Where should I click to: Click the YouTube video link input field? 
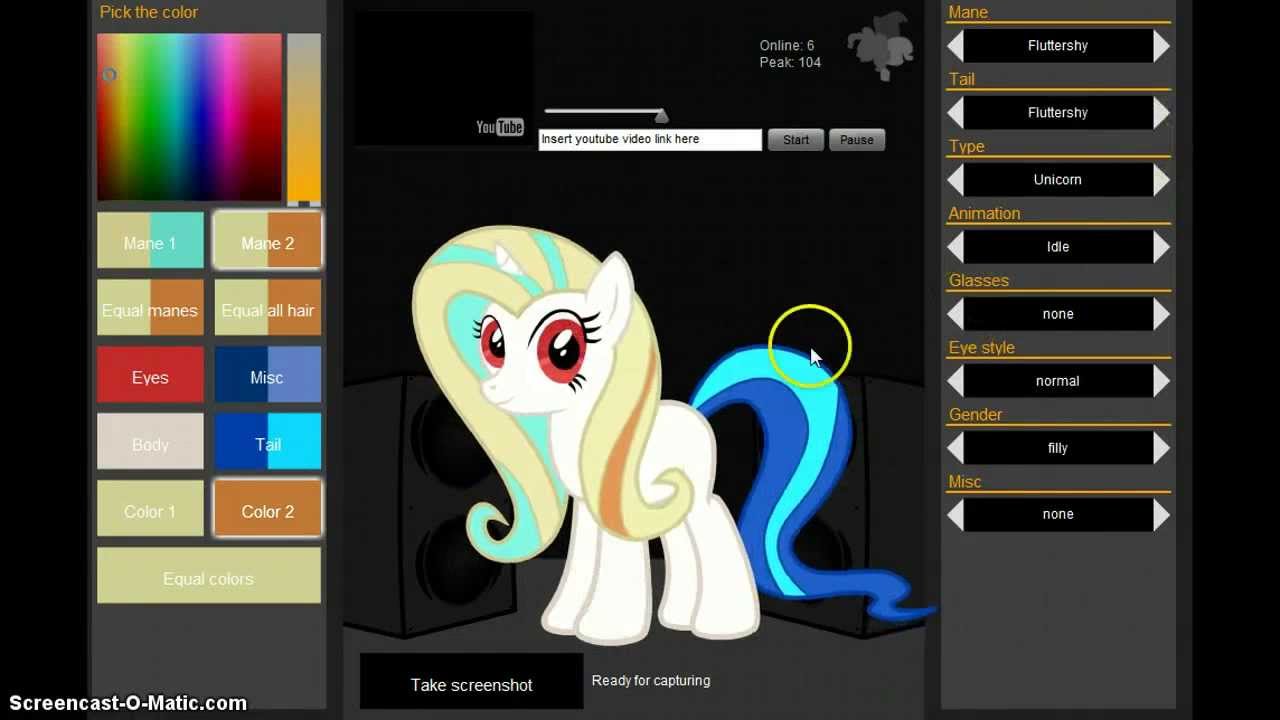(650, 140)
